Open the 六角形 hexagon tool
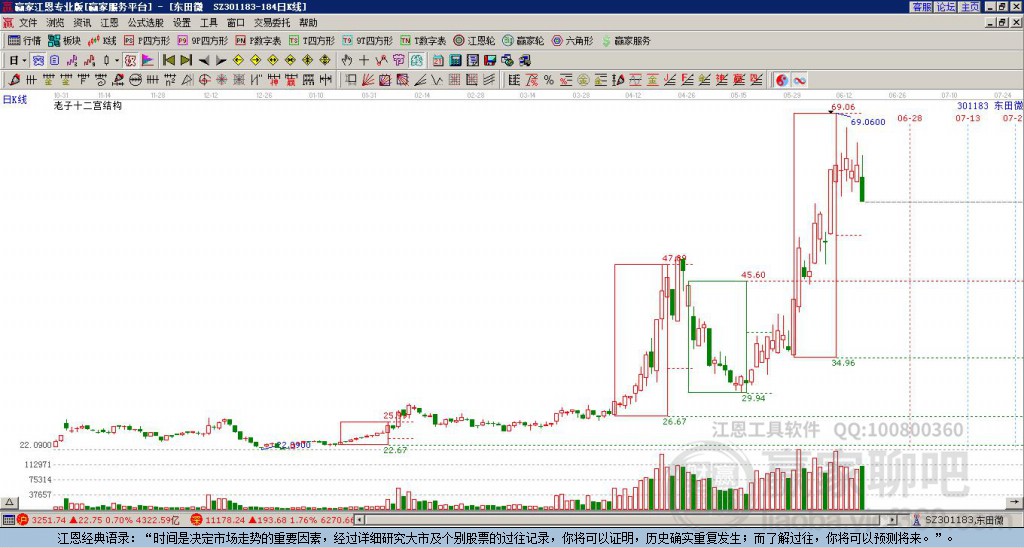 (x=572, y=40)
